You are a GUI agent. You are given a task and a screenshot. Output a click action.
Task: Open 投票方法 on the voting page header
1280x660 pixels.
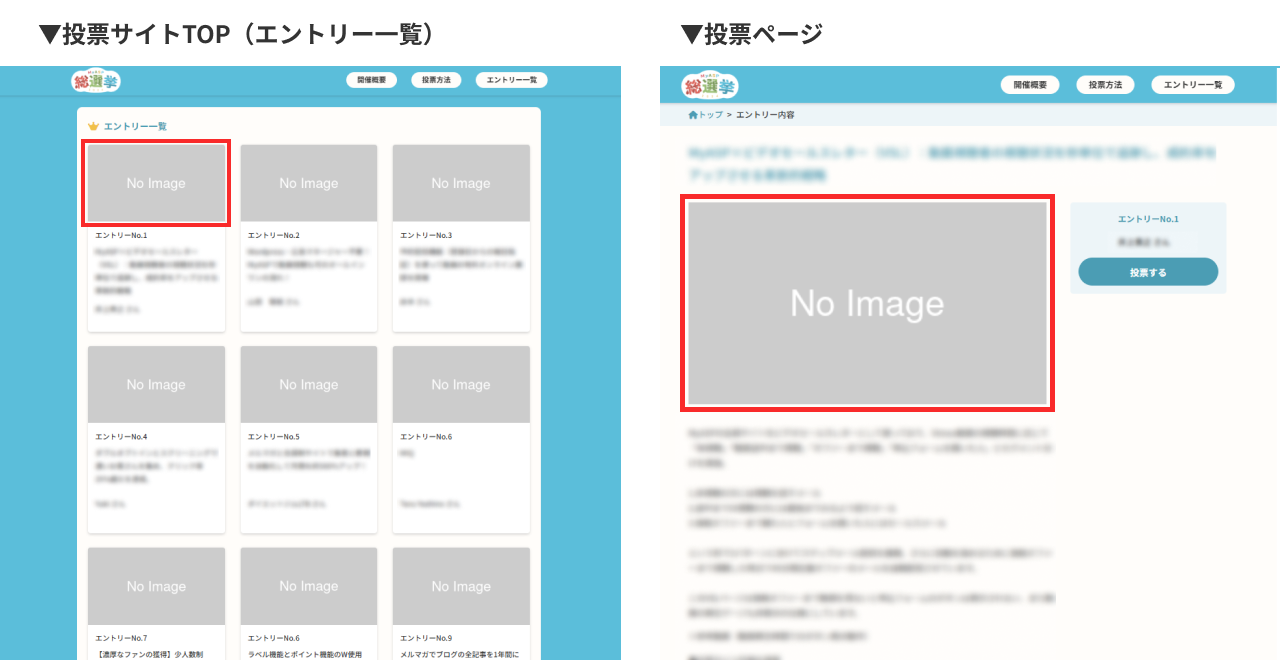click(x=1105, y=84)
